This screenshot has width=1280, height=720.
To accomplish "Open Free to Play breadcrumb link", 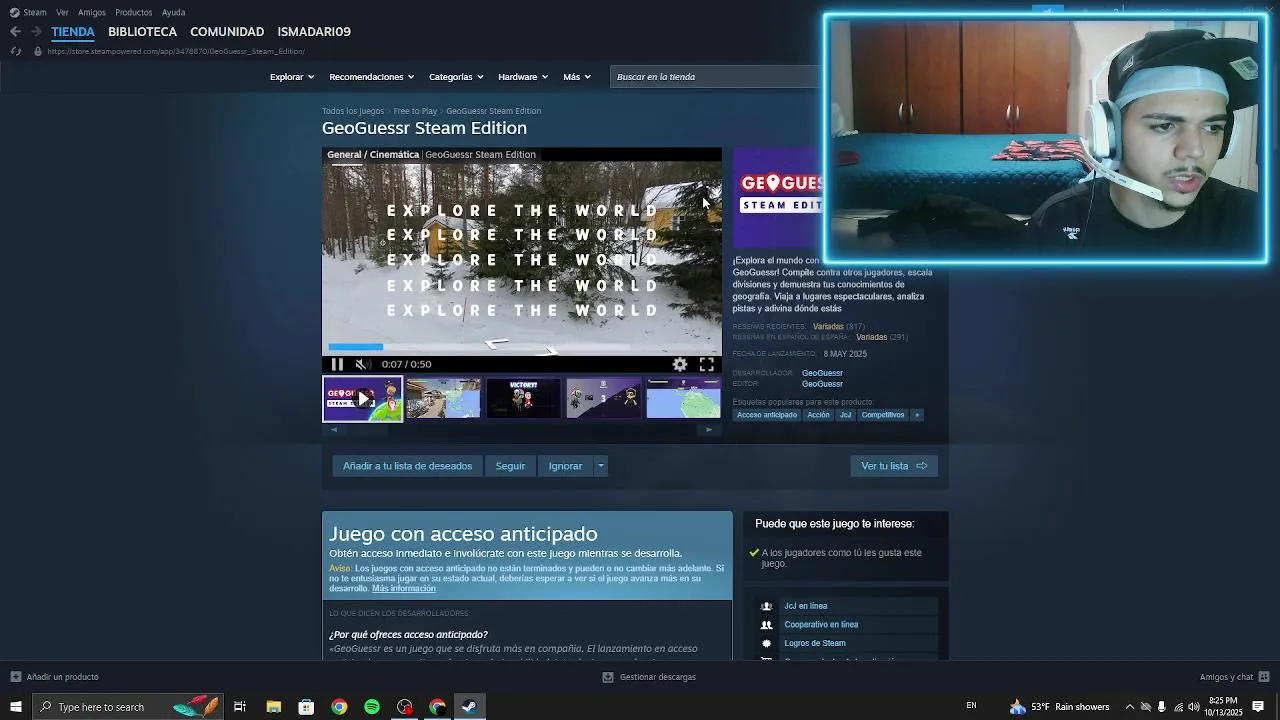I will [x=415, y=111].
